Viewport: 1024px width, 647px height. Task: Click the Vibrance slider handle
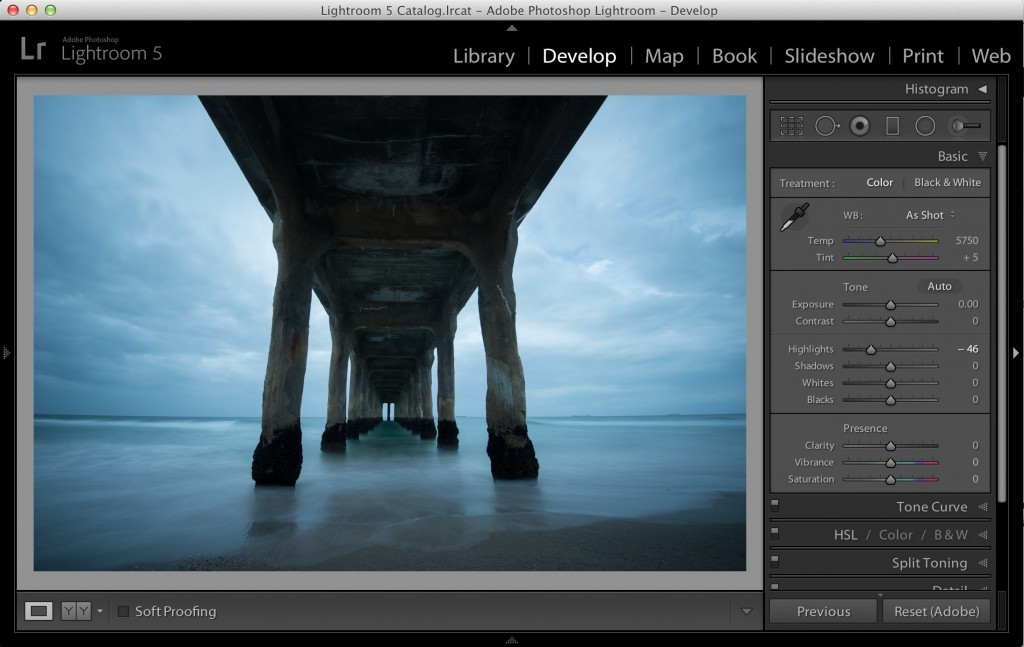pyautogui.click(x=890, y=463)
